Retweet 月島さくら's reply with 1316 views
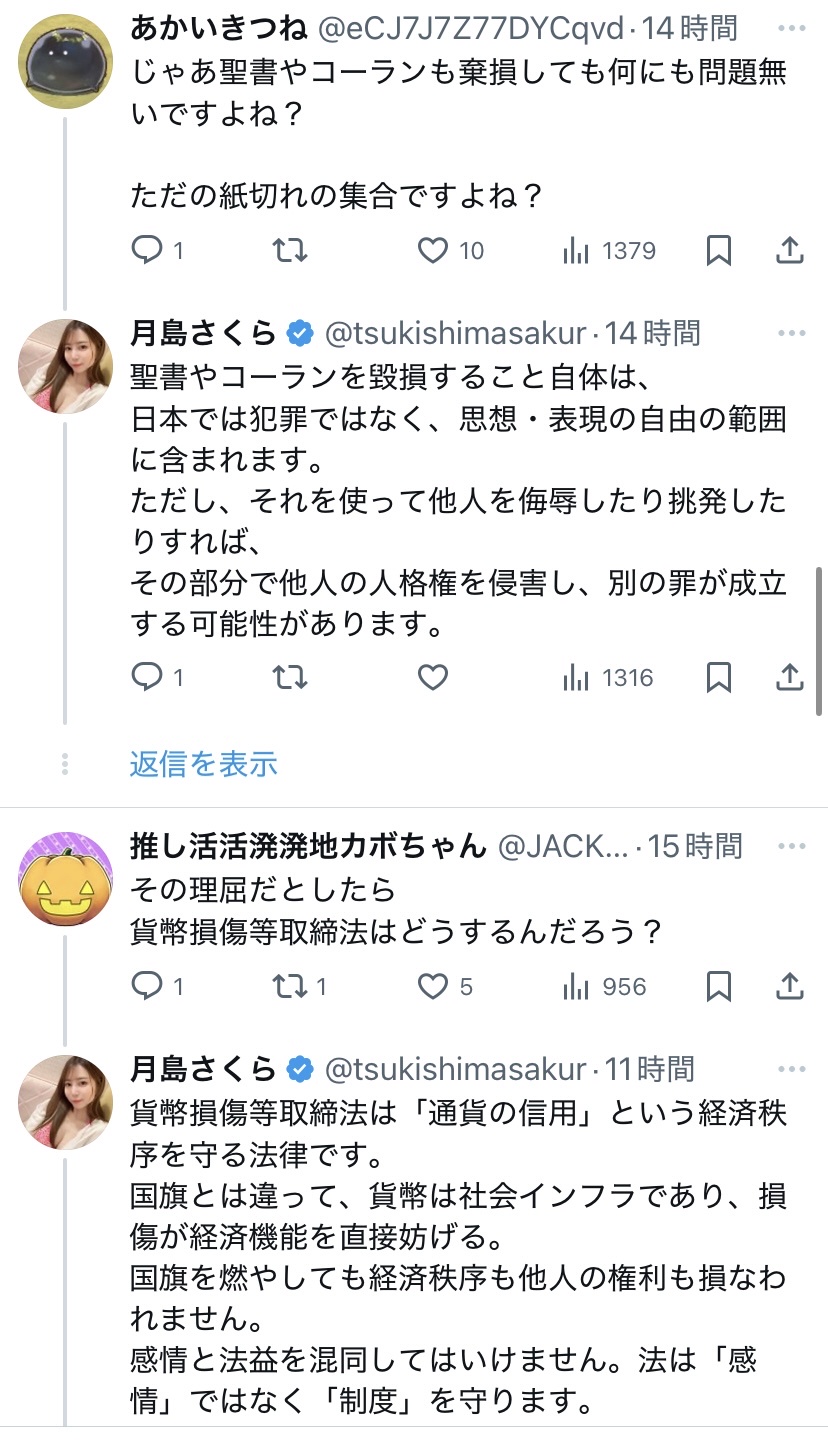This screenshot has height=1443, width=828. coord(290,678)
